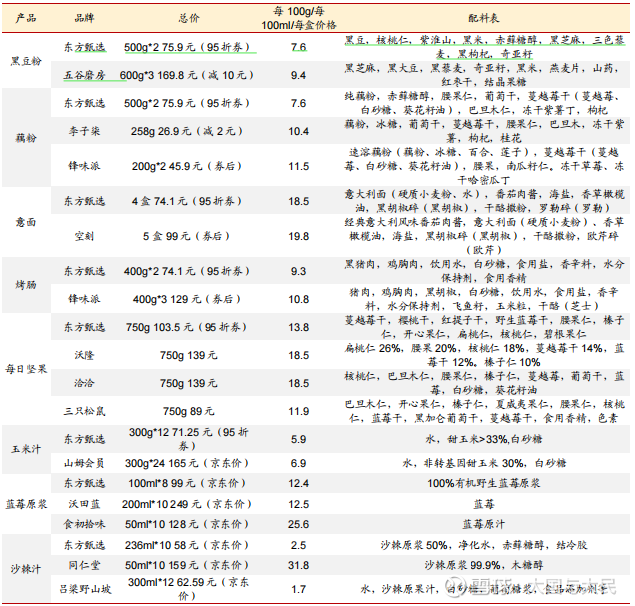The image size is (635, 606).
Task: Select price 258g 26.9元（减2元）
Action: [x=187, y=131]
